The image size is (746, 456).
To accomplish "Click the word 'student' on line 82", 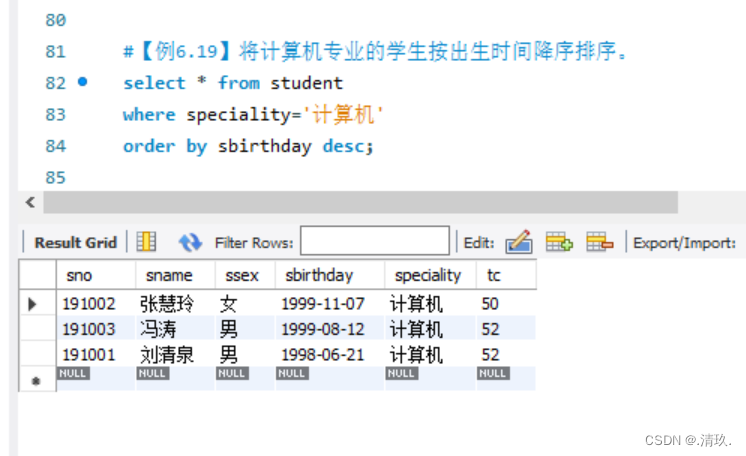I will coord(307,83).
